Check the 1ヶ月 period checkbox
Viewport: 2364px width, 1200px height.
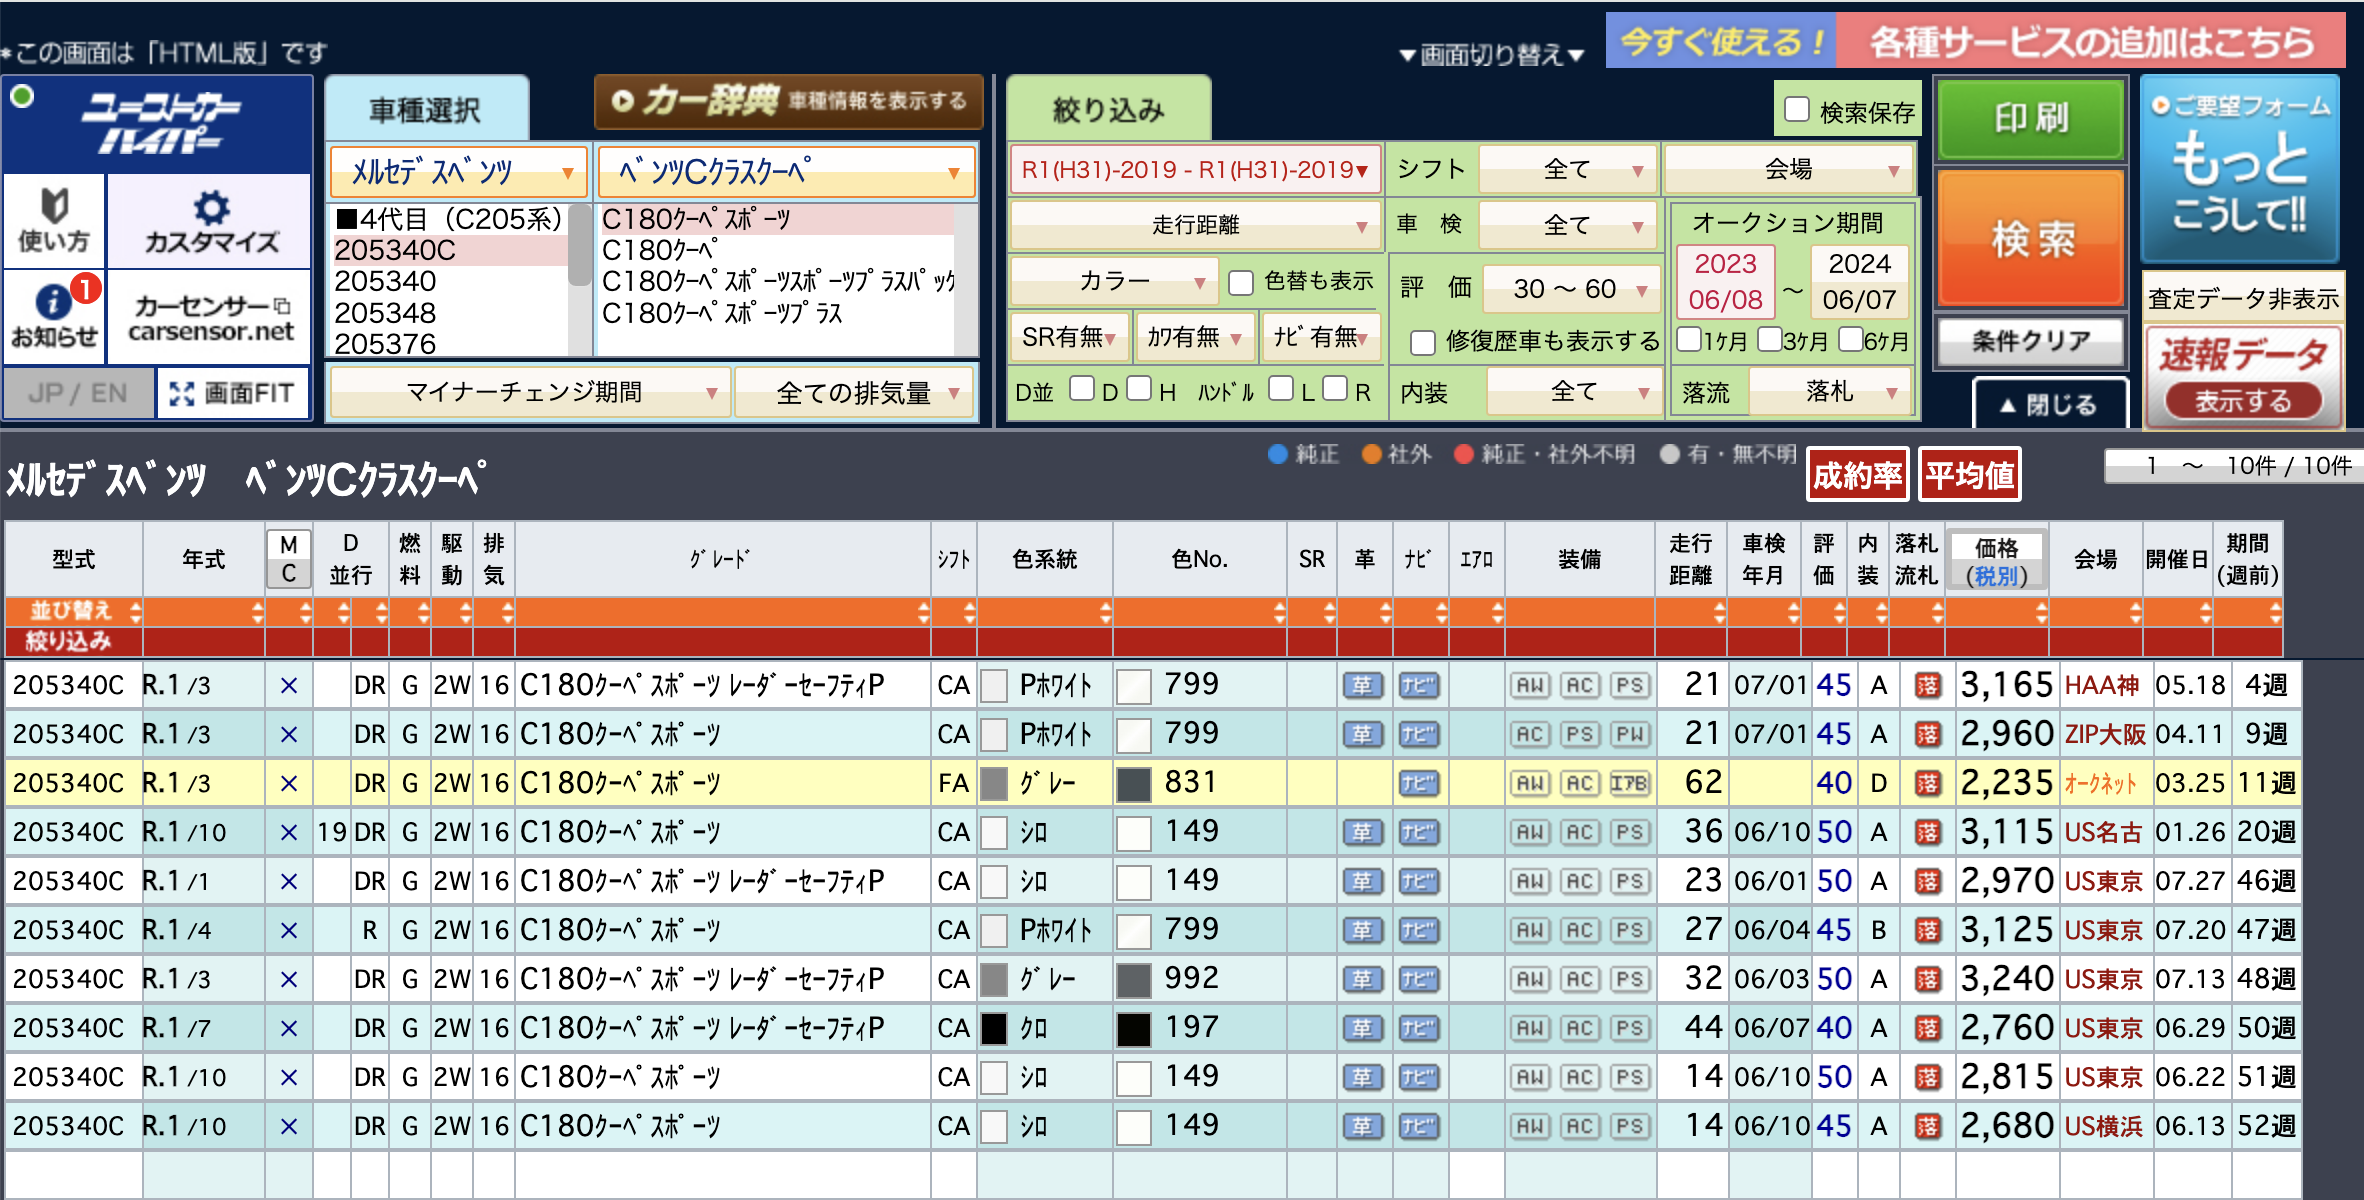pyautogui.click(x=1689, y=339)
